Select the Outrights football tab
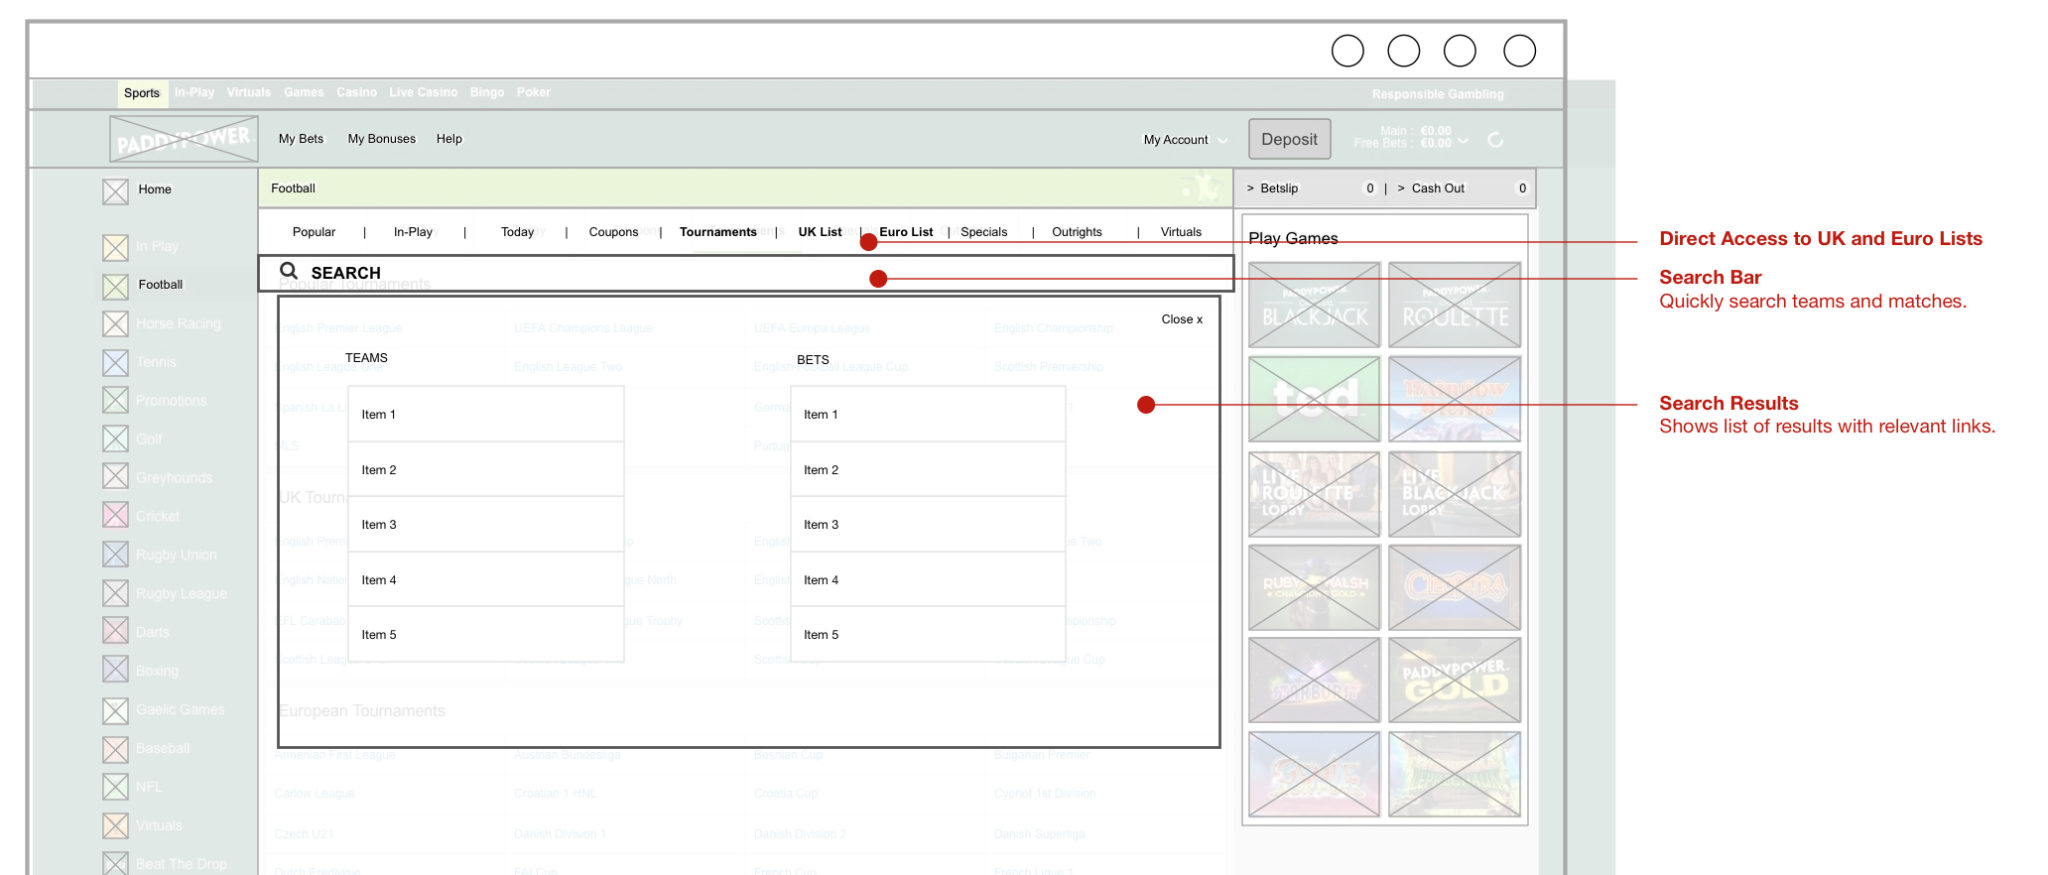Screen dimensions: 2048x875 click(1077, 232)
